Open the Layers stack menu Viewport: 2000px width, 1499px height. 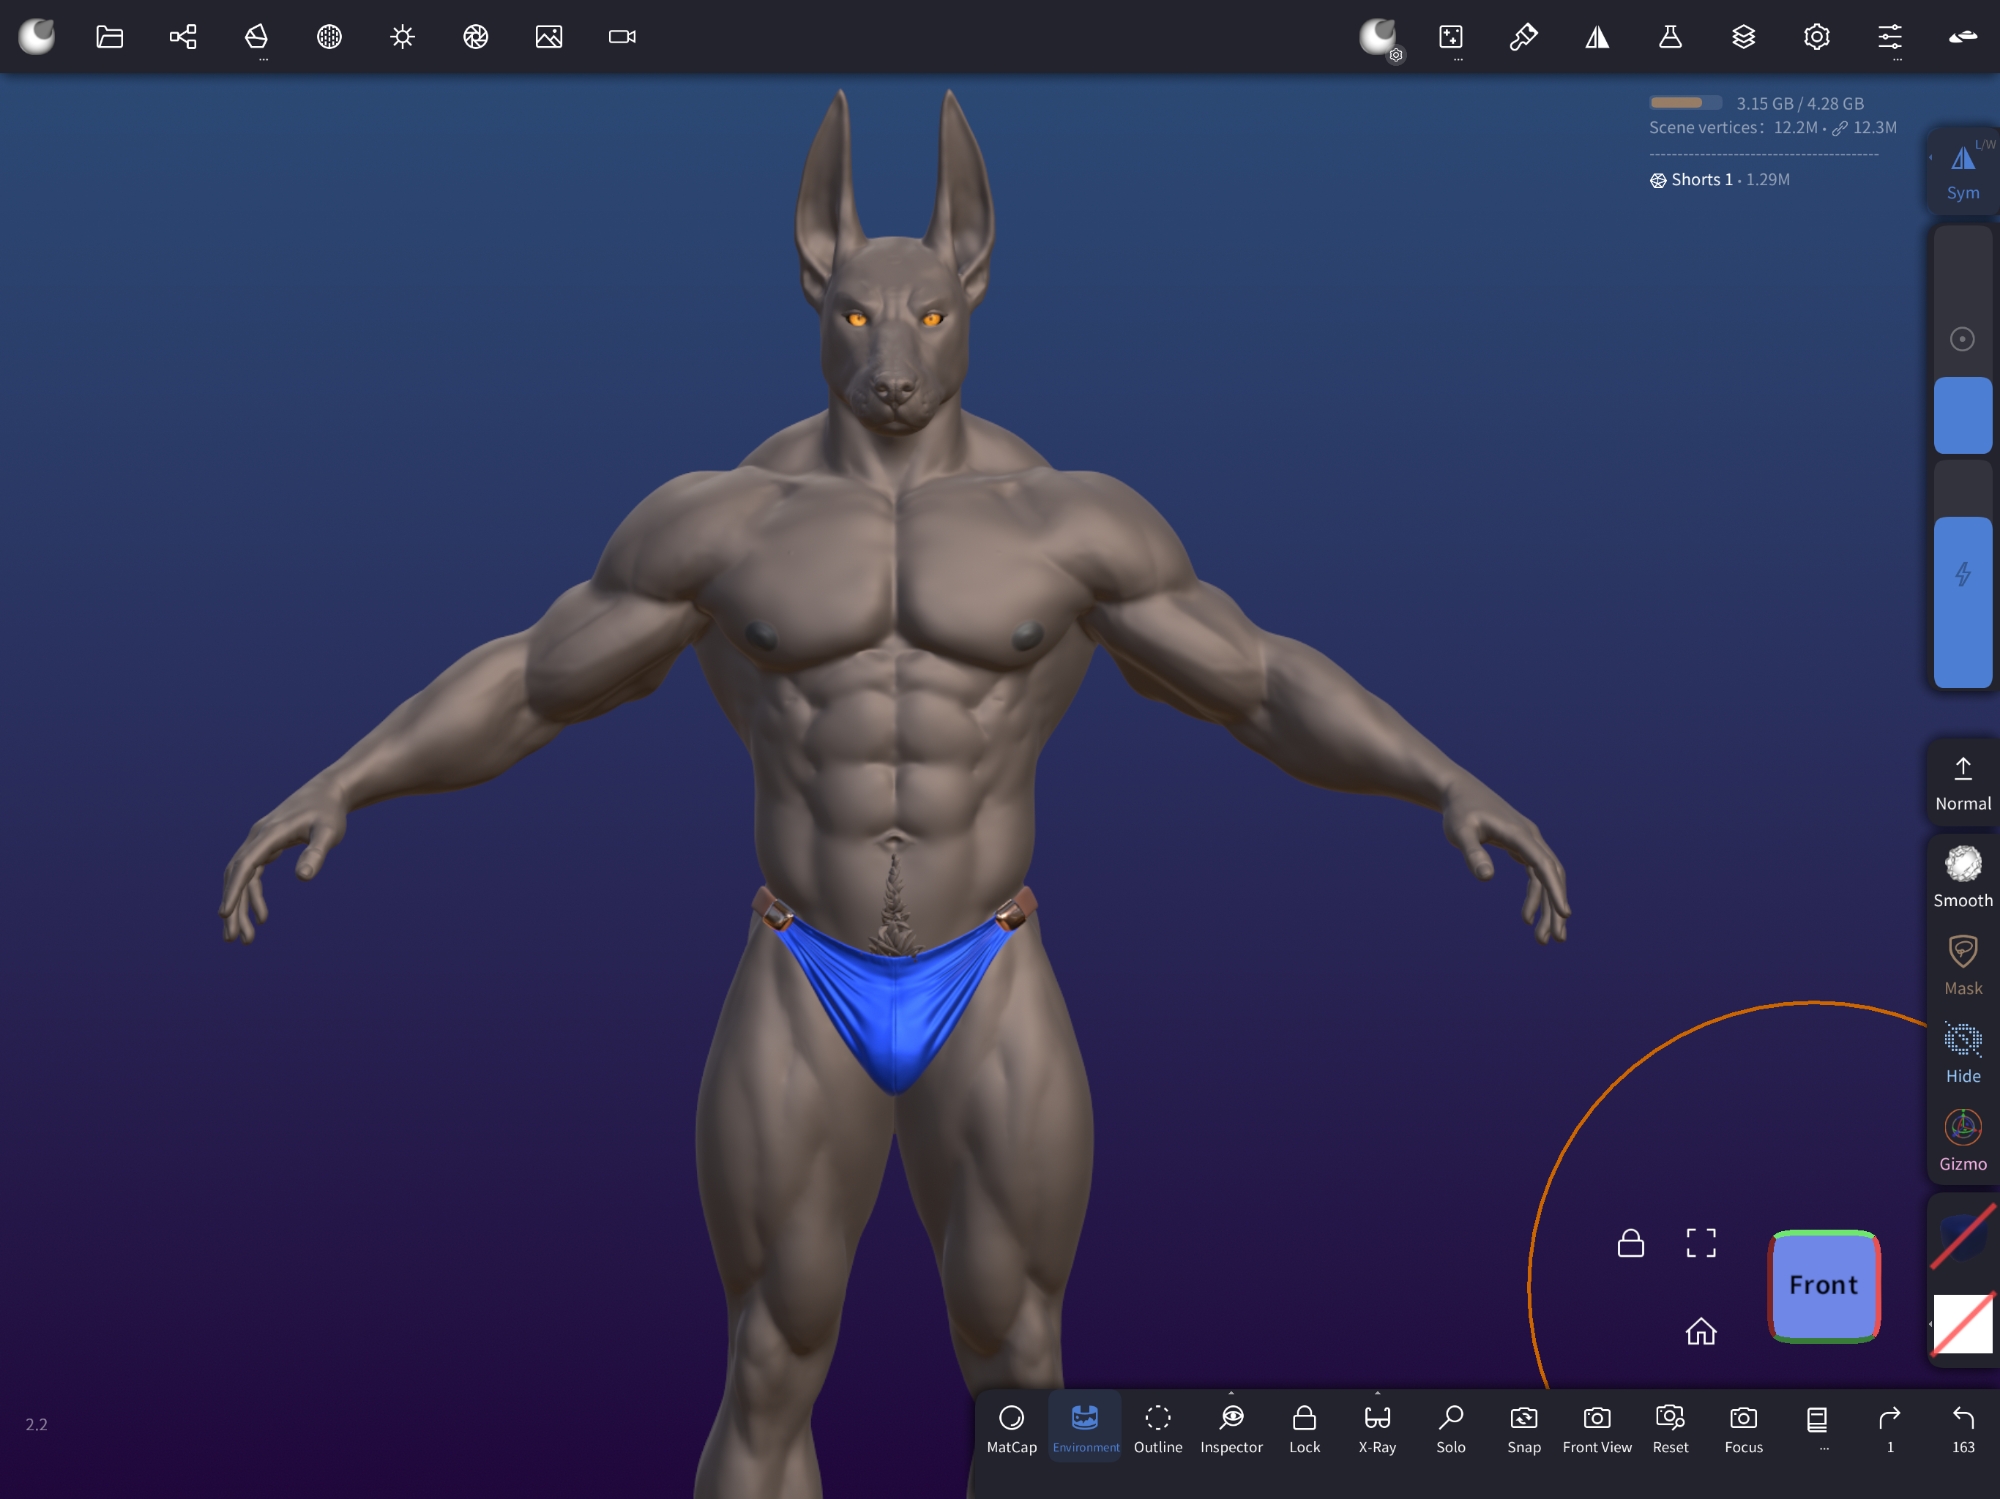coord(1743,37)
